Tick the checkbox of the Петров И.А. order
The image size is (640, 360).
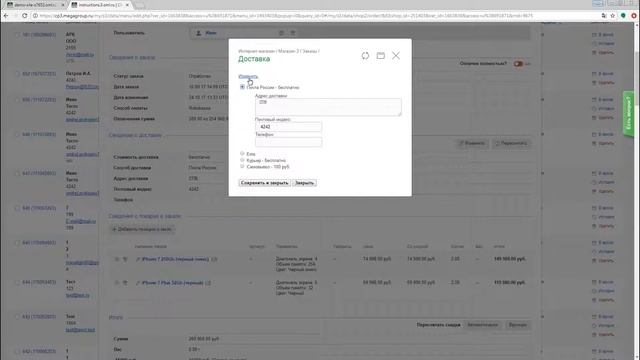pos(18,74)
